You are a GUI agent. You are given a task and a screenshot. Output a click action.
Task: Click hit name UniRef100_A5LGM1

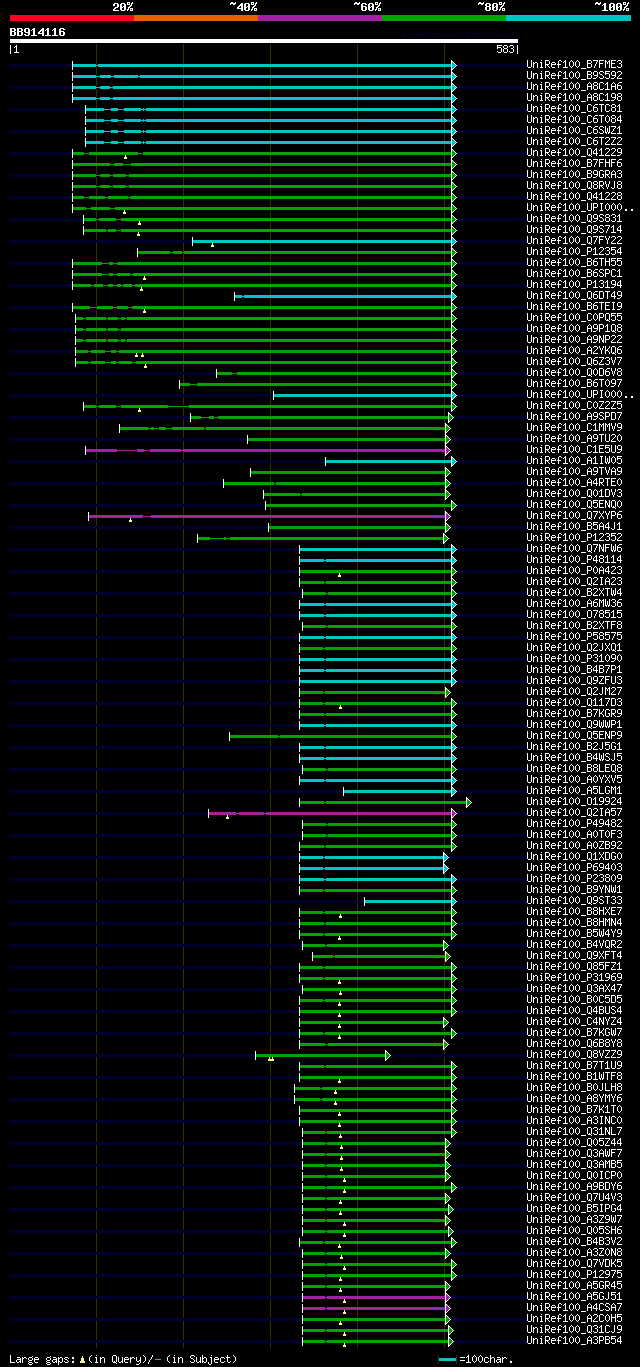[x=574, y=791]
